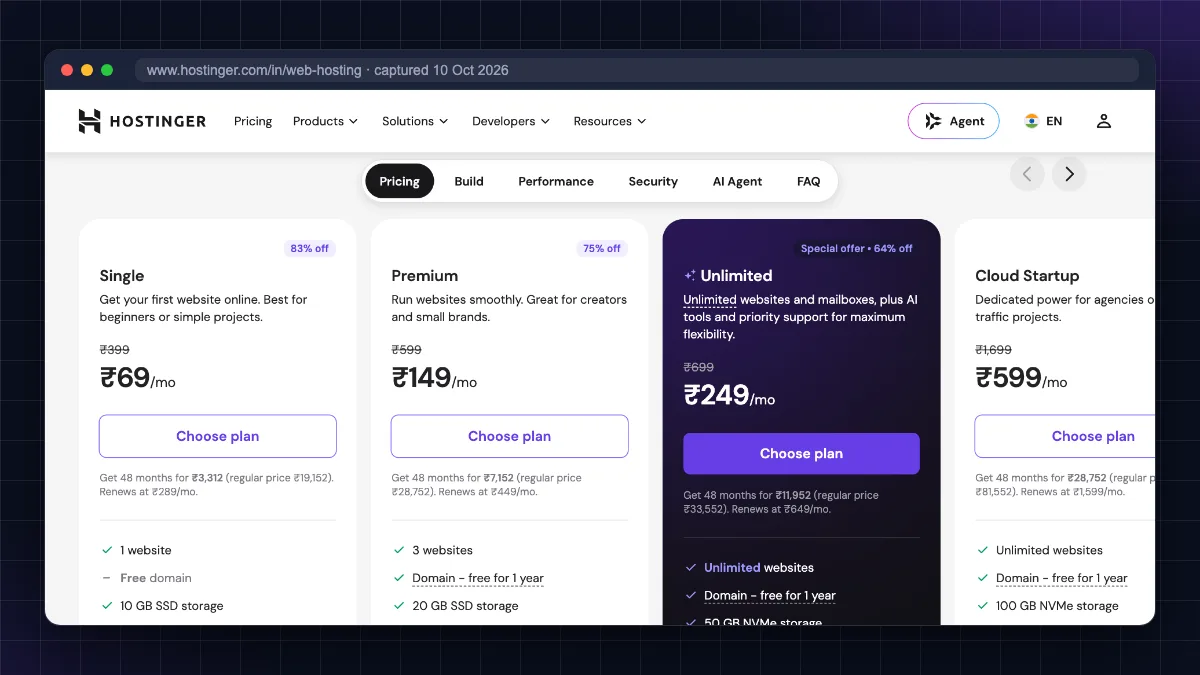Click the India flag language icon
Image resolution: width=1200 pixels, height=675 pixels.
[x=1032, y=121]
